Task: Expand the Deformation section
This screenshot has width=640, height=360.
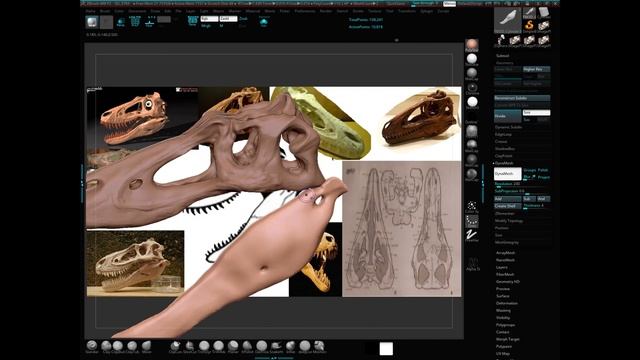Action: [507, 303]
